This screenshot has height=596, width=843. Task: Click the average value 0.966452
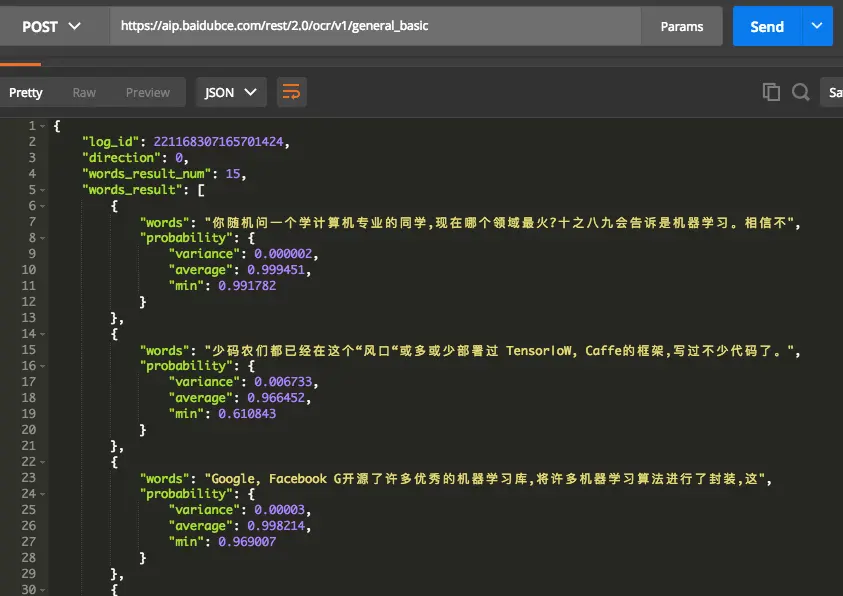(276, 398)
